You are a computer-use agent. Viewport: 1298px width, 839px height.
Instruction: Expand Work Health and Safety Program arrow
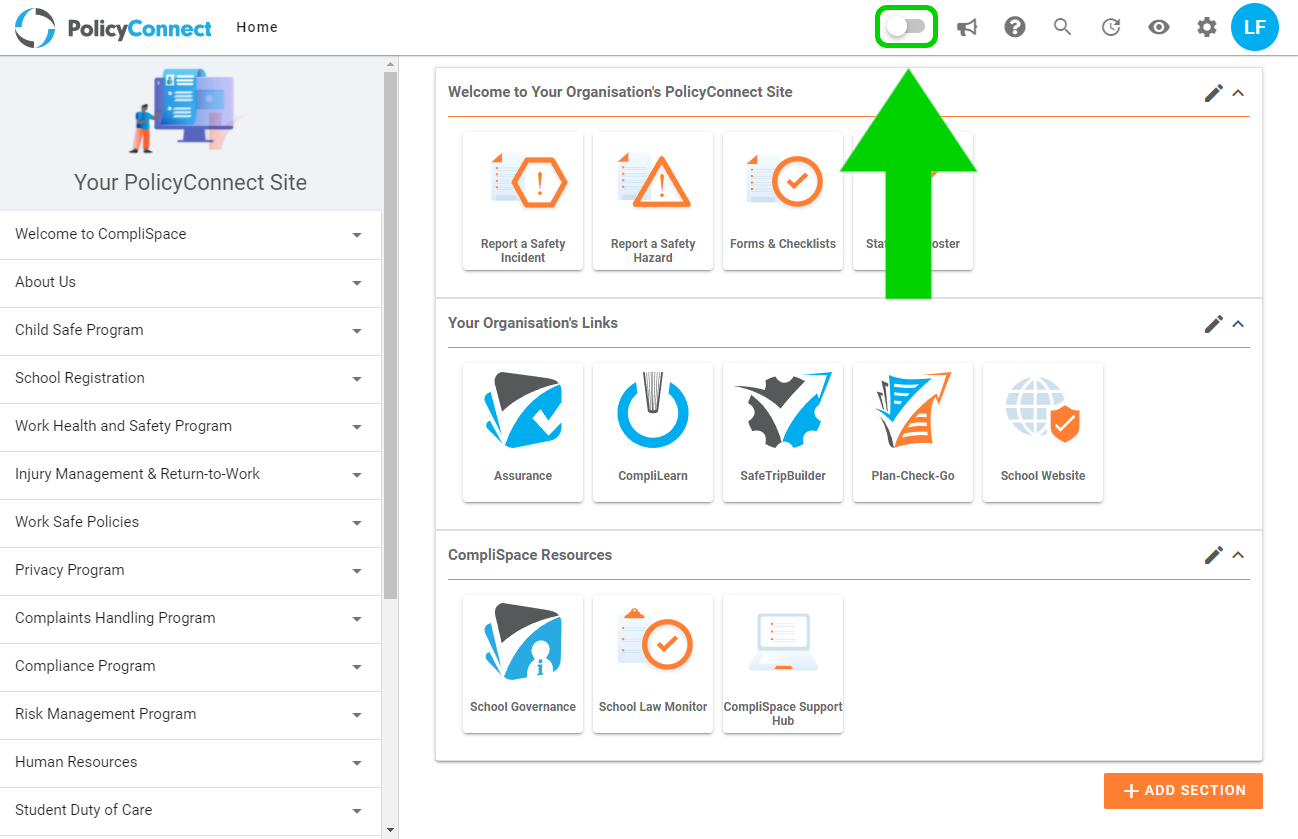(x=357, y=427)
